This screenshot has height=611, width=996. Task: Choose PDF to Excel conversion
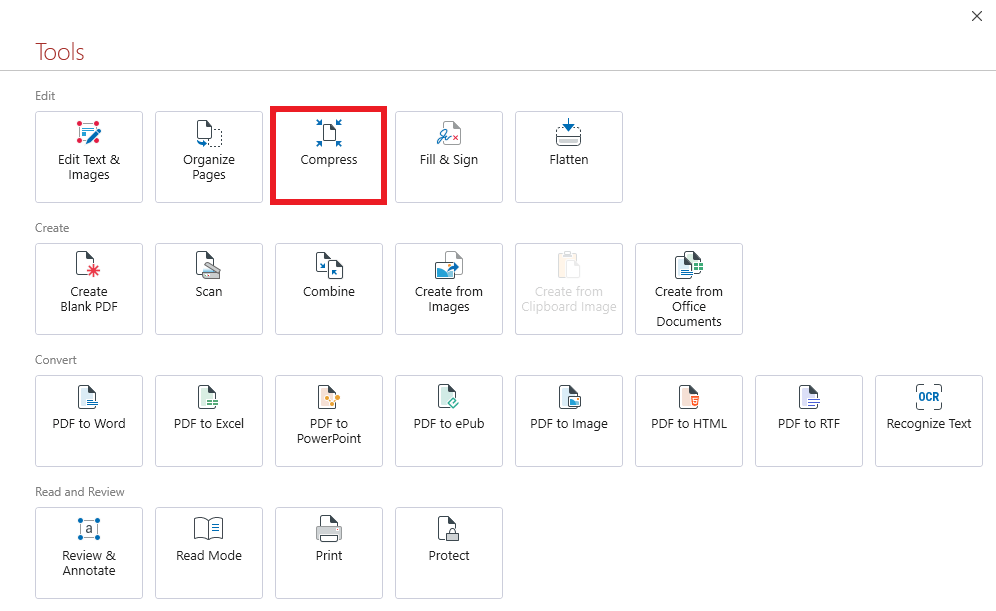(209, 421)
